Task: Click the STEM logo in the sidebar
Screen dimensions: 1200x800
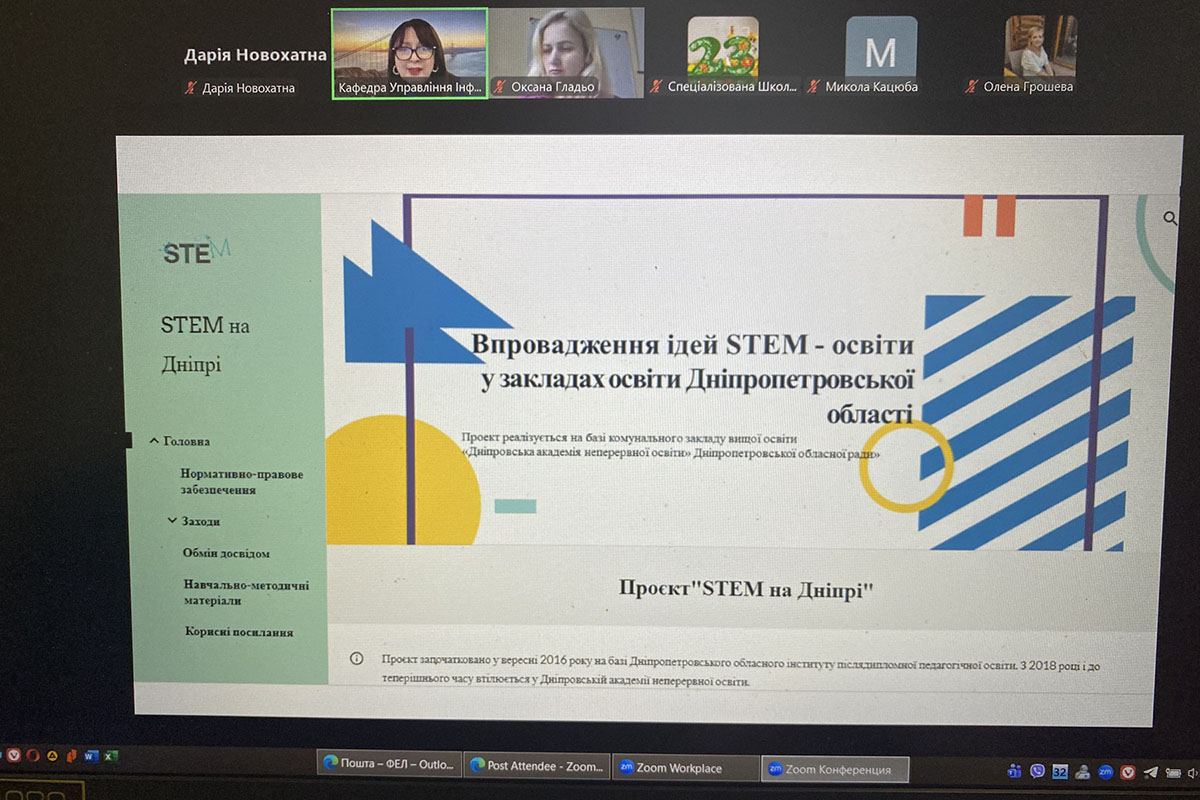Action: [196, 251]
